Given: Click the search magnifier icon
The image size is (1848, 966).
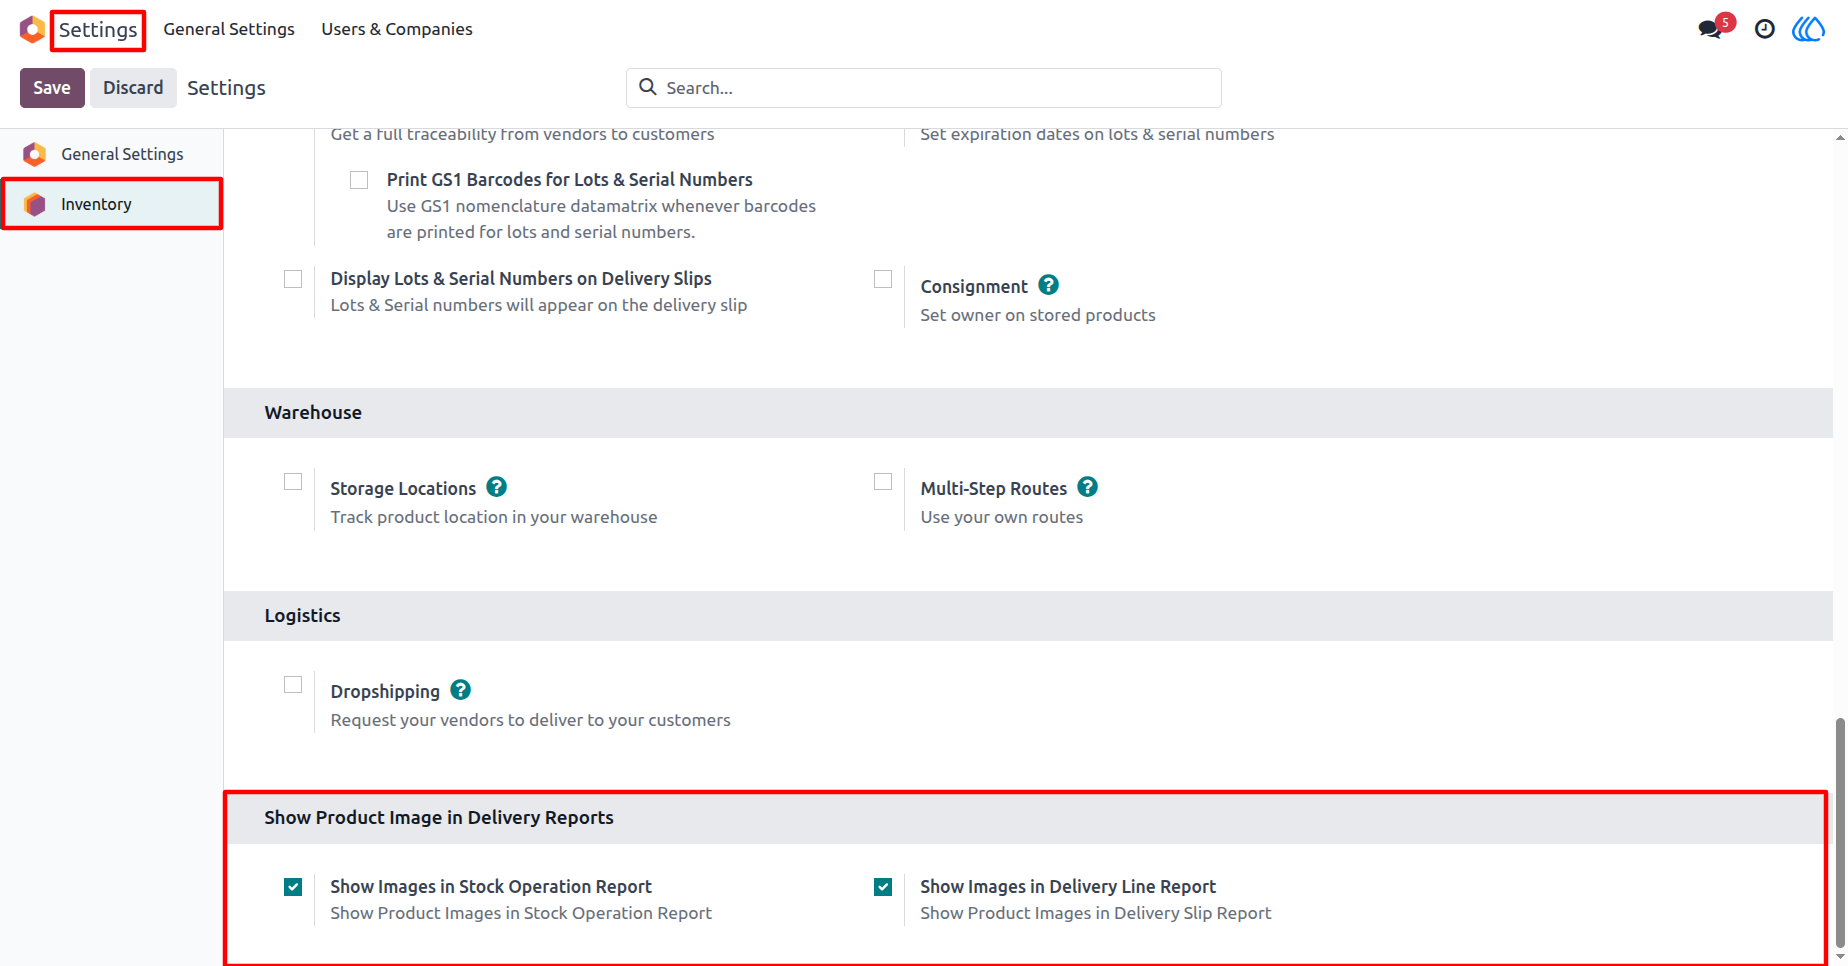Looking at the screenshot, I should [648, 87].
